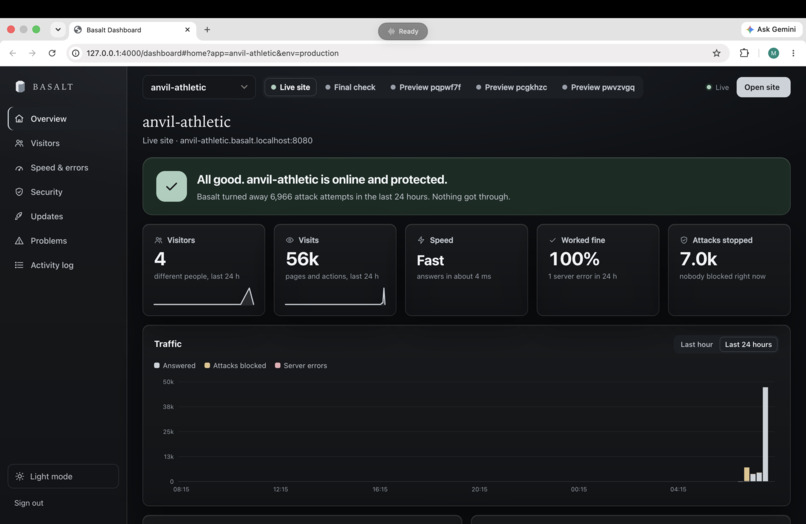
Task: Expand the anvil-athletic app dropdown
Action: tap(198, 87)
